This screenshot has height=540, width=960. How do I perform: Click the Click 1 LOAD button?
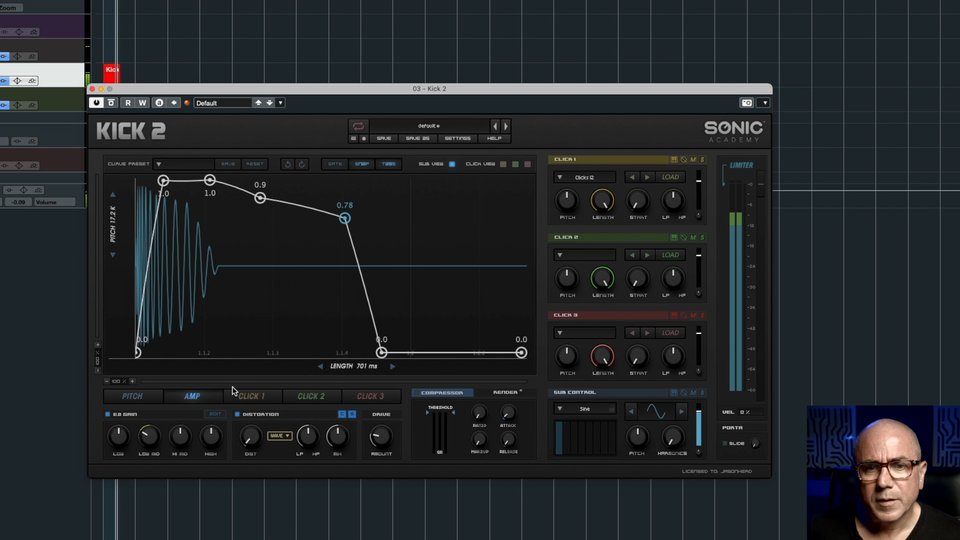(670, 177)
